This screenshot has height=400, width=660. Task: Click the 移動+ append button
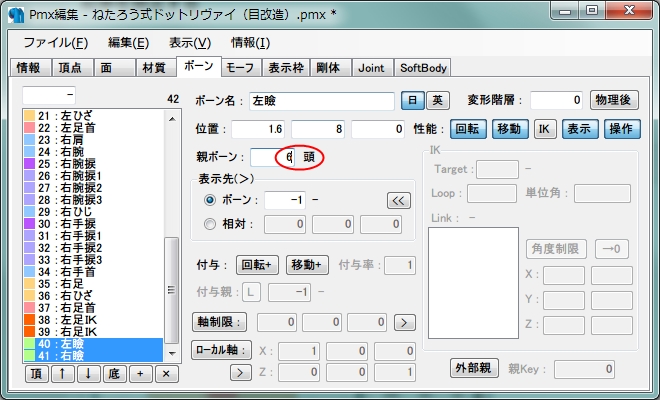307,265
